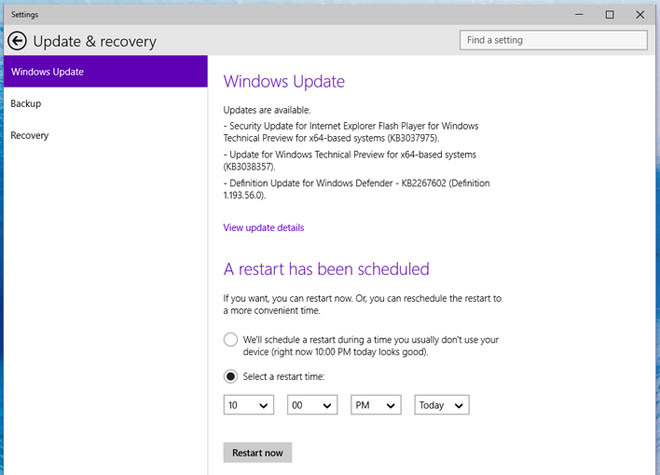
Task: Go back using the circled arrow icon
Action: (17, 41)
